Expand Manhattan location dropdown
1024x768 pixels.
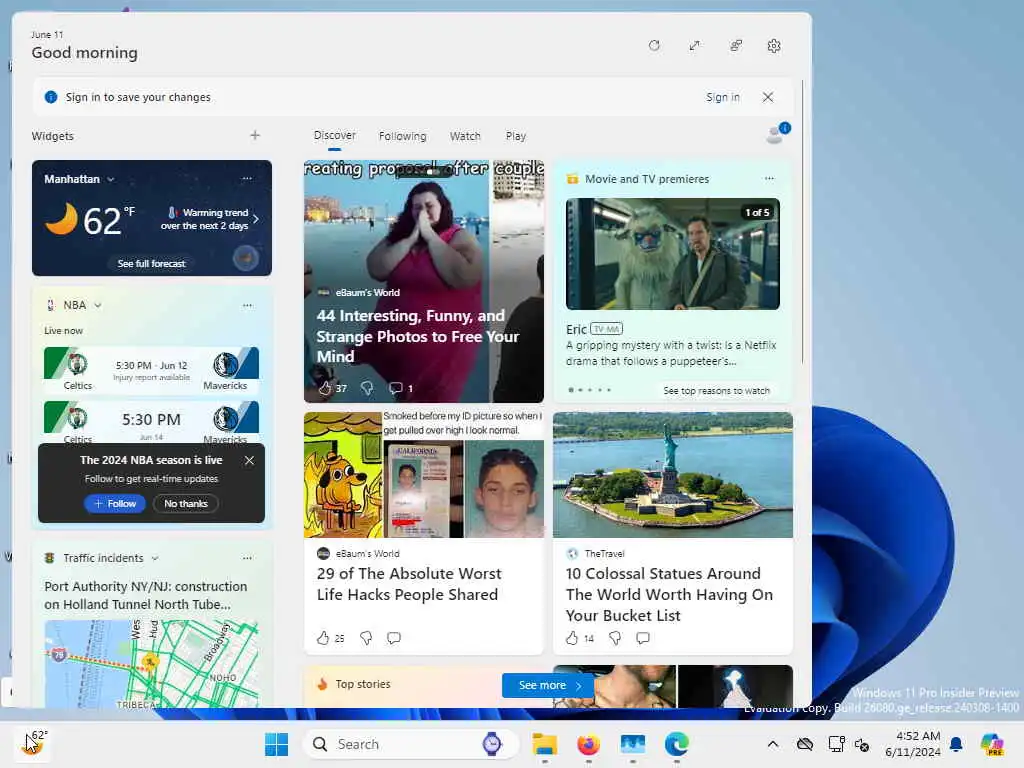pyautogui.click(x=110, y=179)
